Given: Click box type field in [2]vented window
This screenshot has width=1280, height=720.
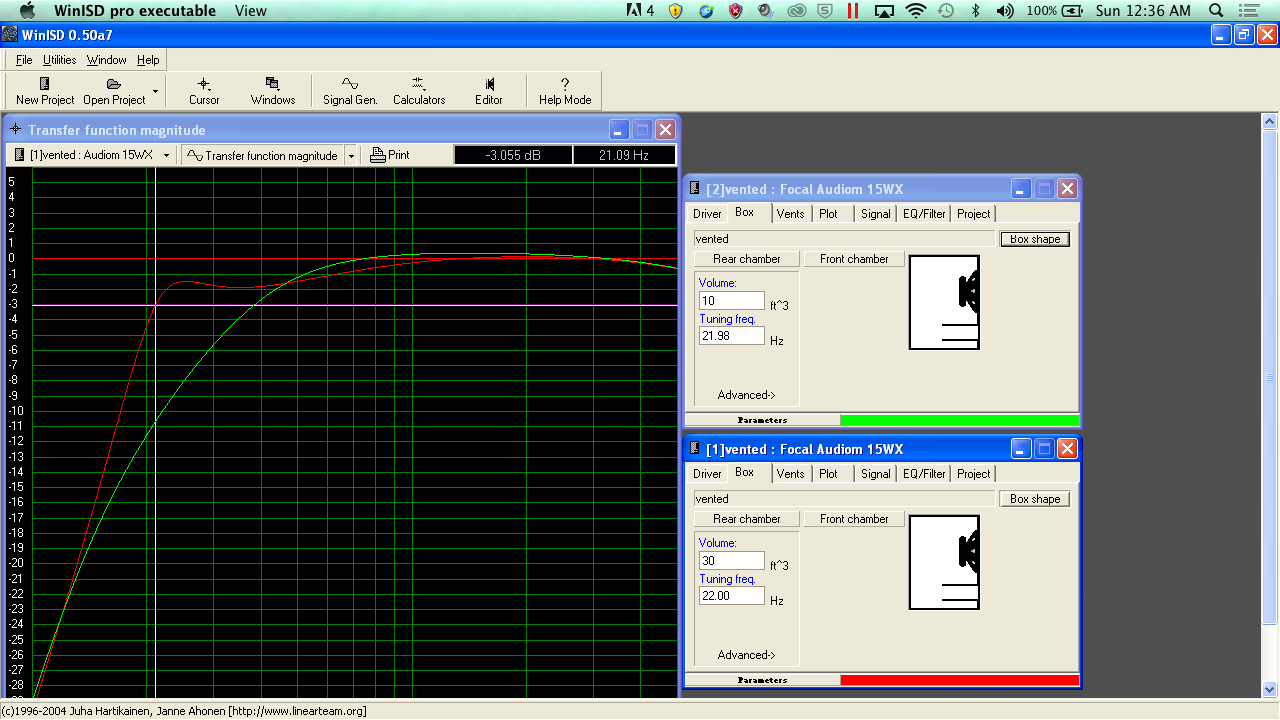Looking at the screenshot, I should (845, 239).
